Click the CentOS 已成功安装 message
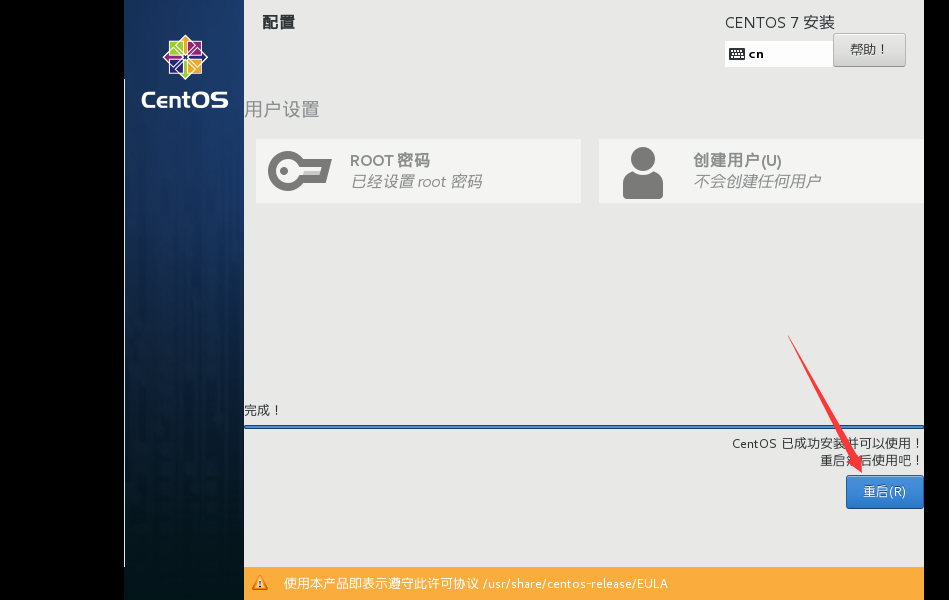The image size is (949, 600). (827, 443)
